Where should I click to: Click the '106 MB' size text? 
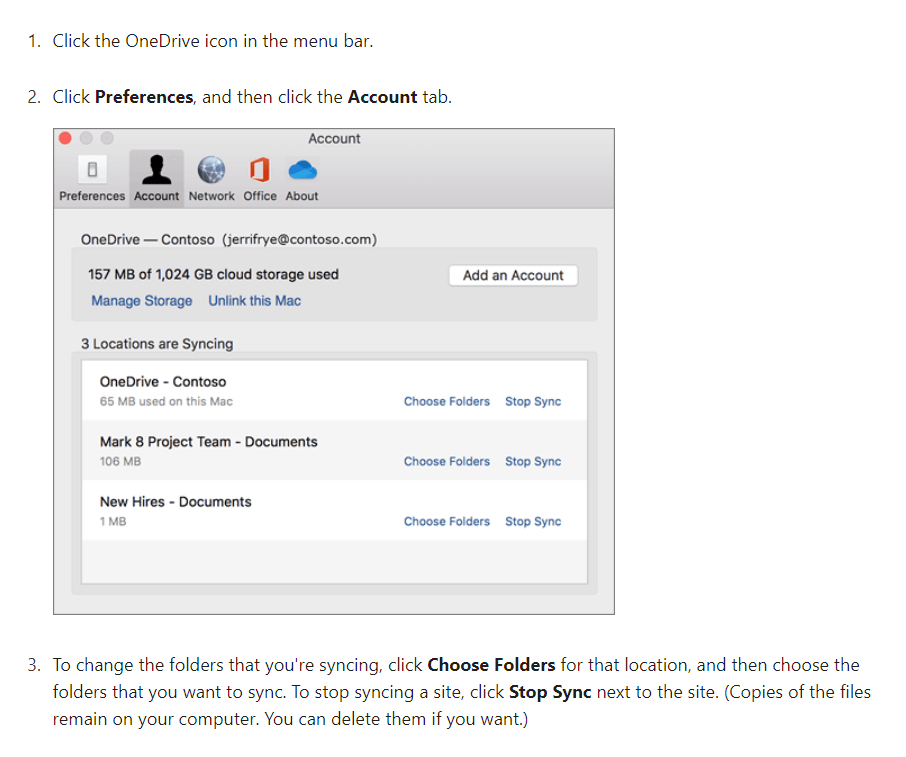120,462
